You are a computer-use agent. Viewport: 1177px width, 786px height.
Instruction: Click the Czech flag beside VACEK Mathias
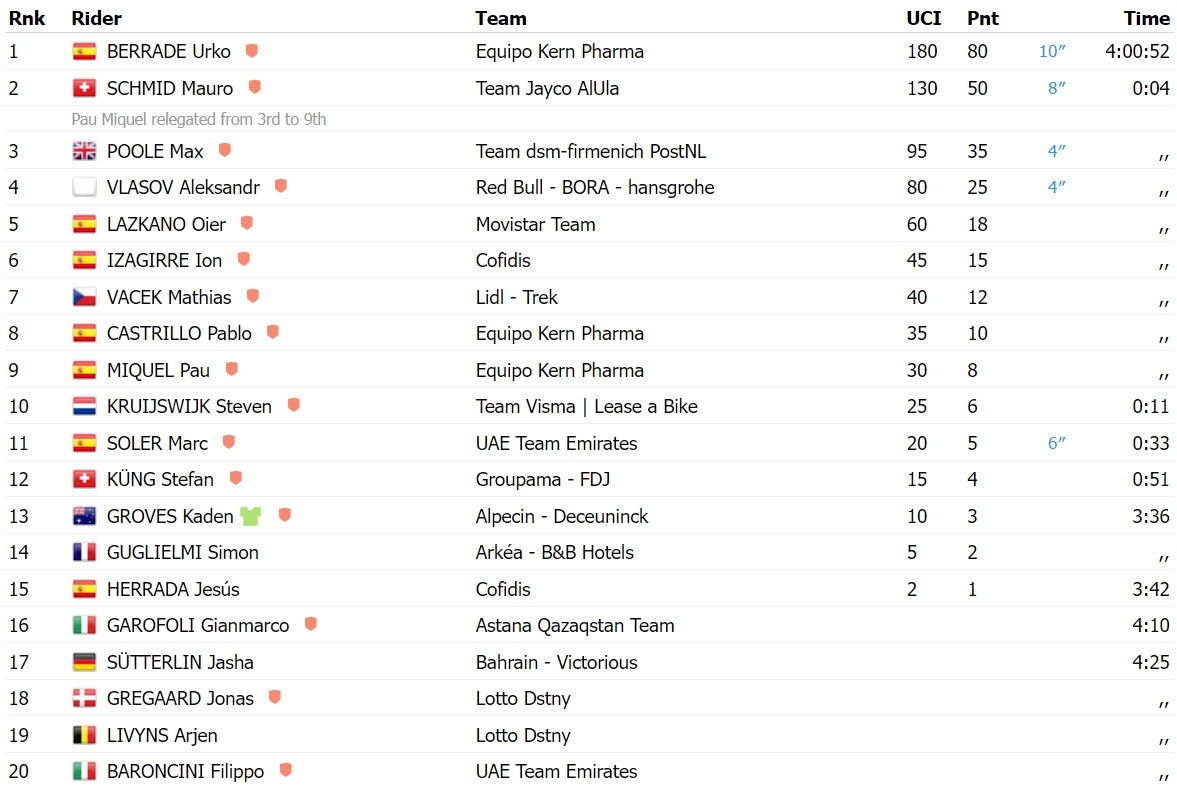84,297
